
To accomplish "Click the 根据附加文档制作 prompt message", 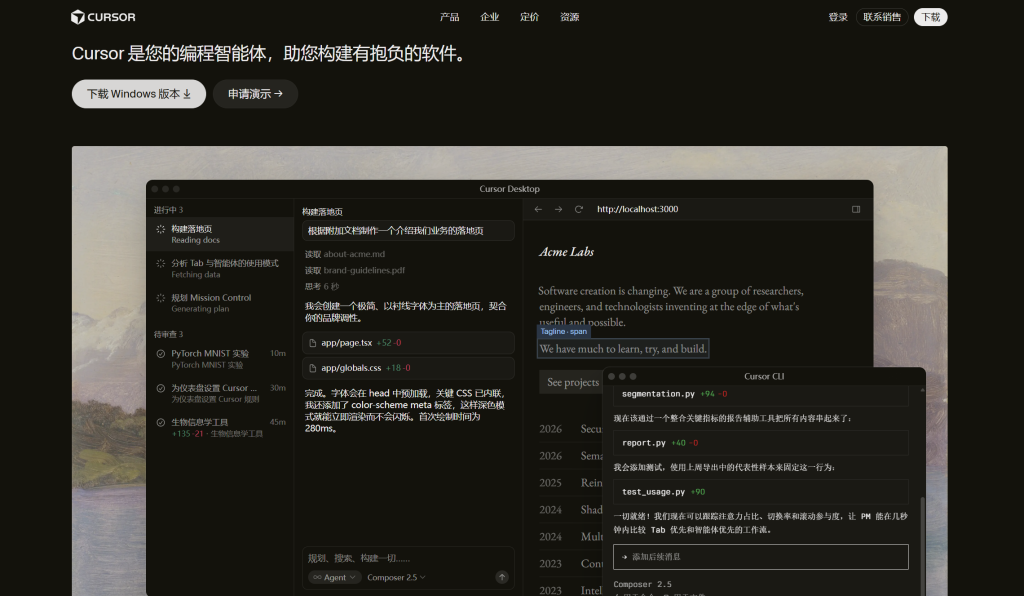I will [x=408, y=230].
